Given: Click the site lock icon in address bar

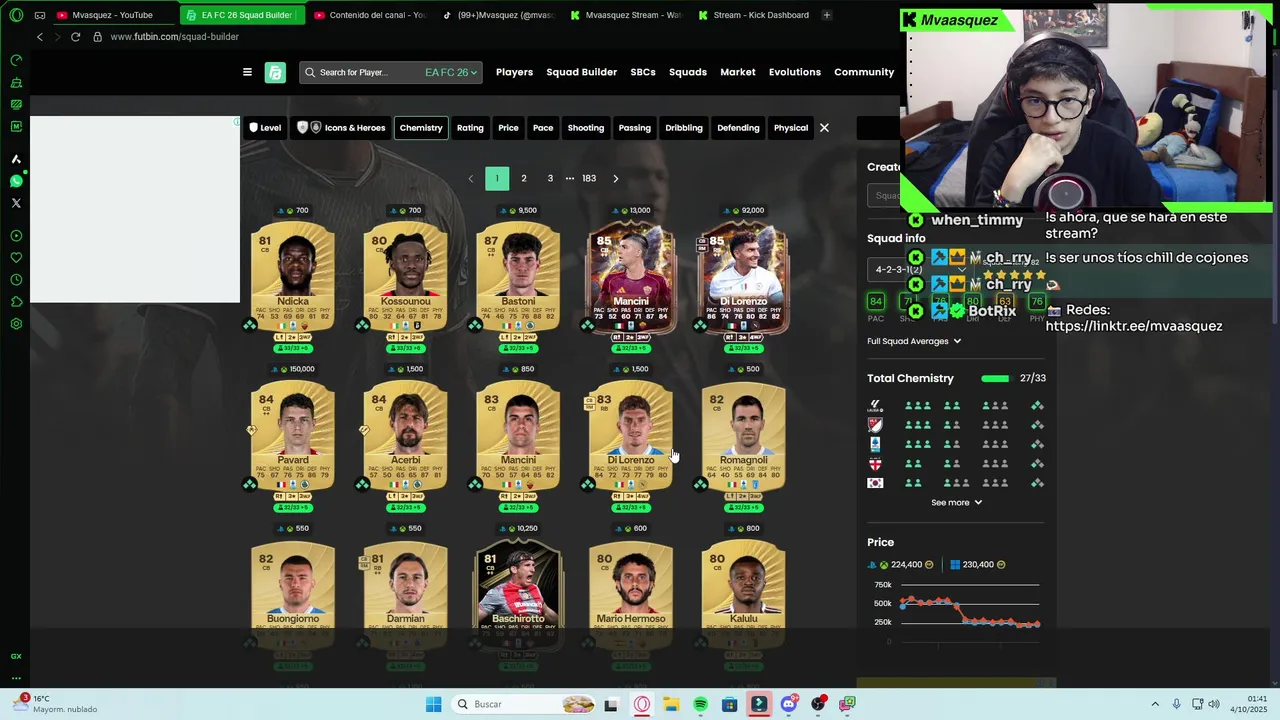Looking at the screenshot, I should click(x=97, y=37).
